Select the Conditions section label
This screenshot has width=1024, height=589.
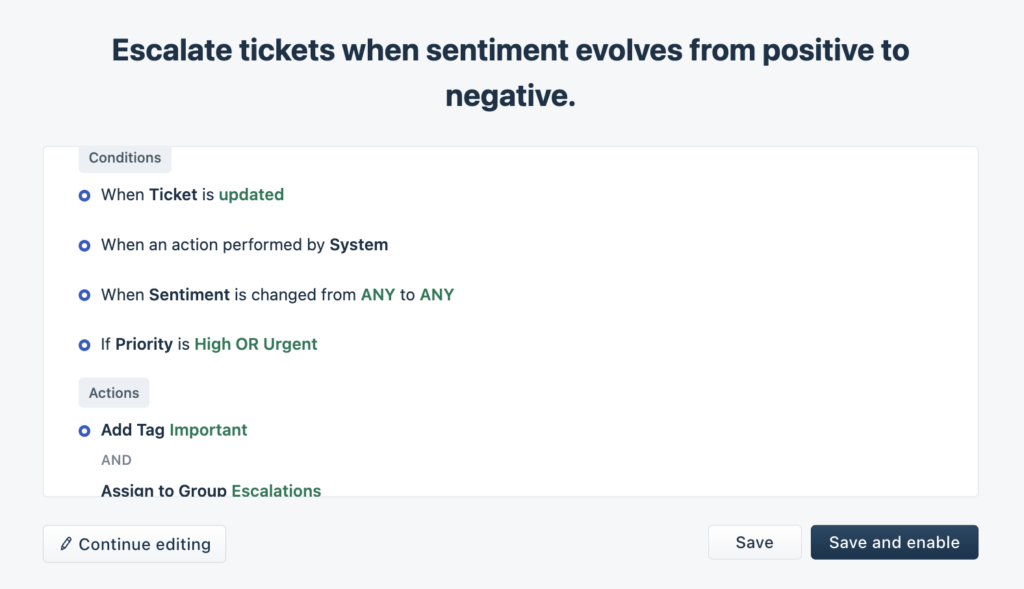click(125, 158)
